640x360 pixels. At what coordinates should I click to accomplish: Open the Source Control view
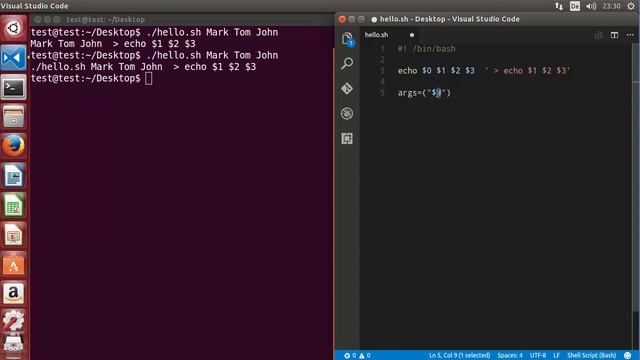(x=347, y=88)
